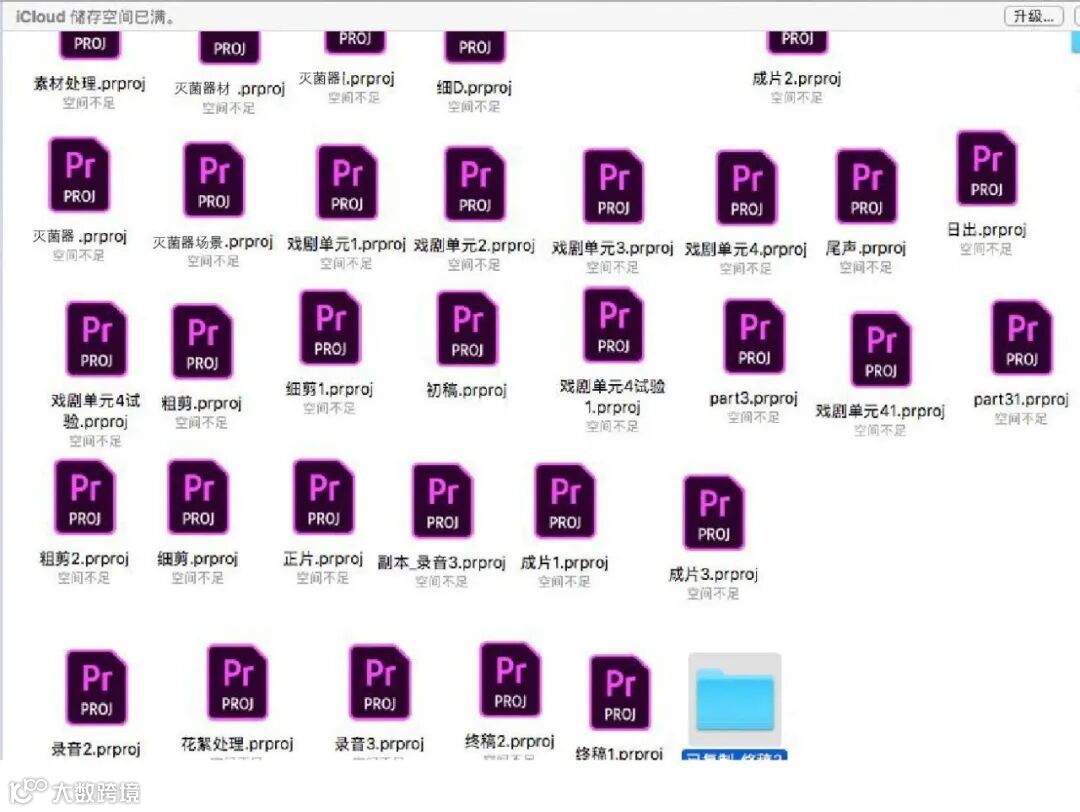Click the 粗剪.prproj file name label
This screenshot has height=812, width=1080.
coord(201,403)
